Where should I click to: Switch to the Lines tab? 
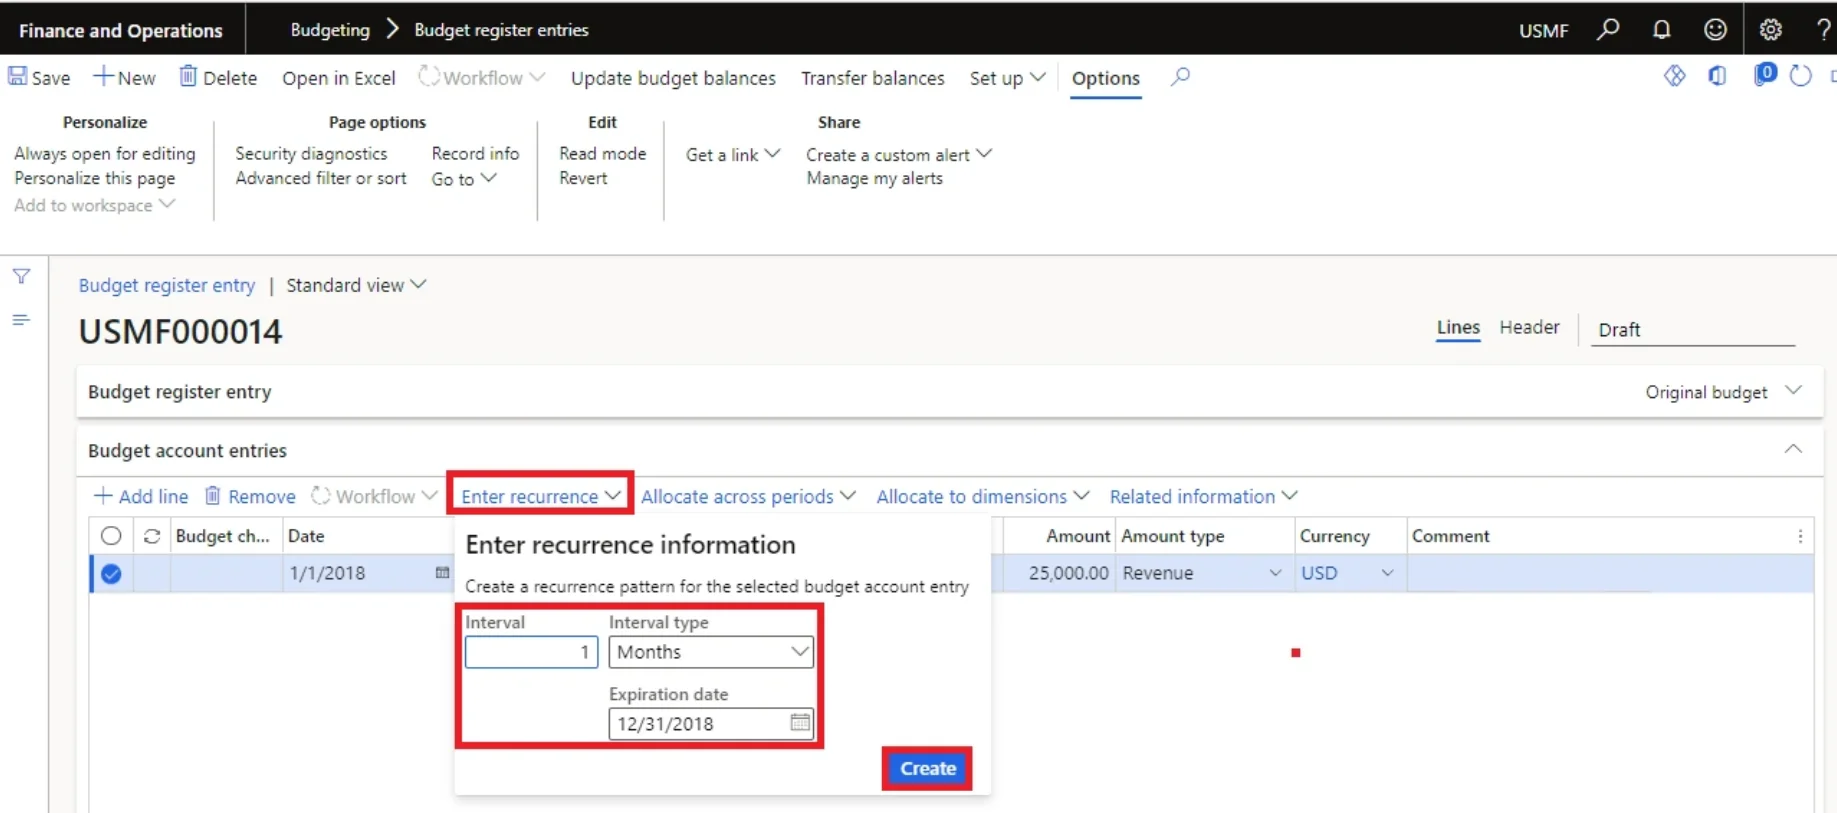point(1457,327)
